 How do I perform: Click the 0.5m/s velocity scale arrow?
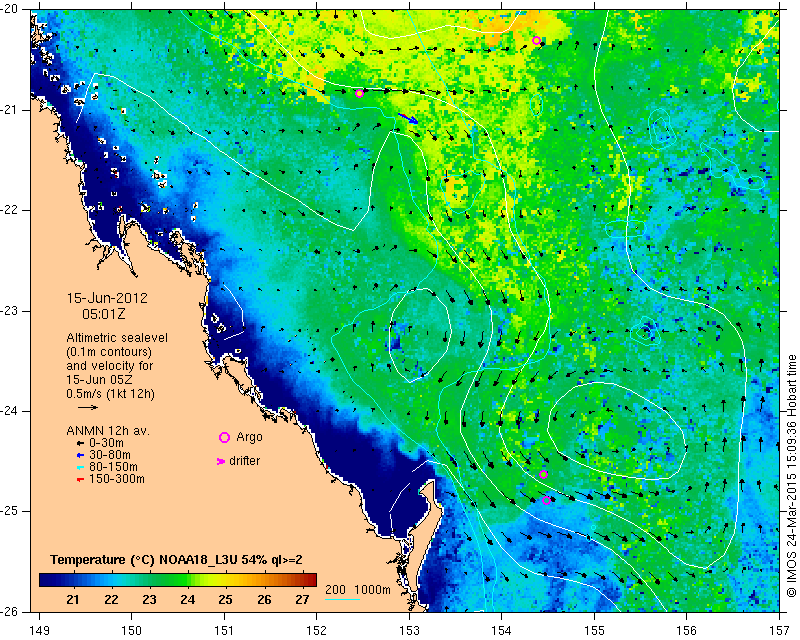coord(88,407)
